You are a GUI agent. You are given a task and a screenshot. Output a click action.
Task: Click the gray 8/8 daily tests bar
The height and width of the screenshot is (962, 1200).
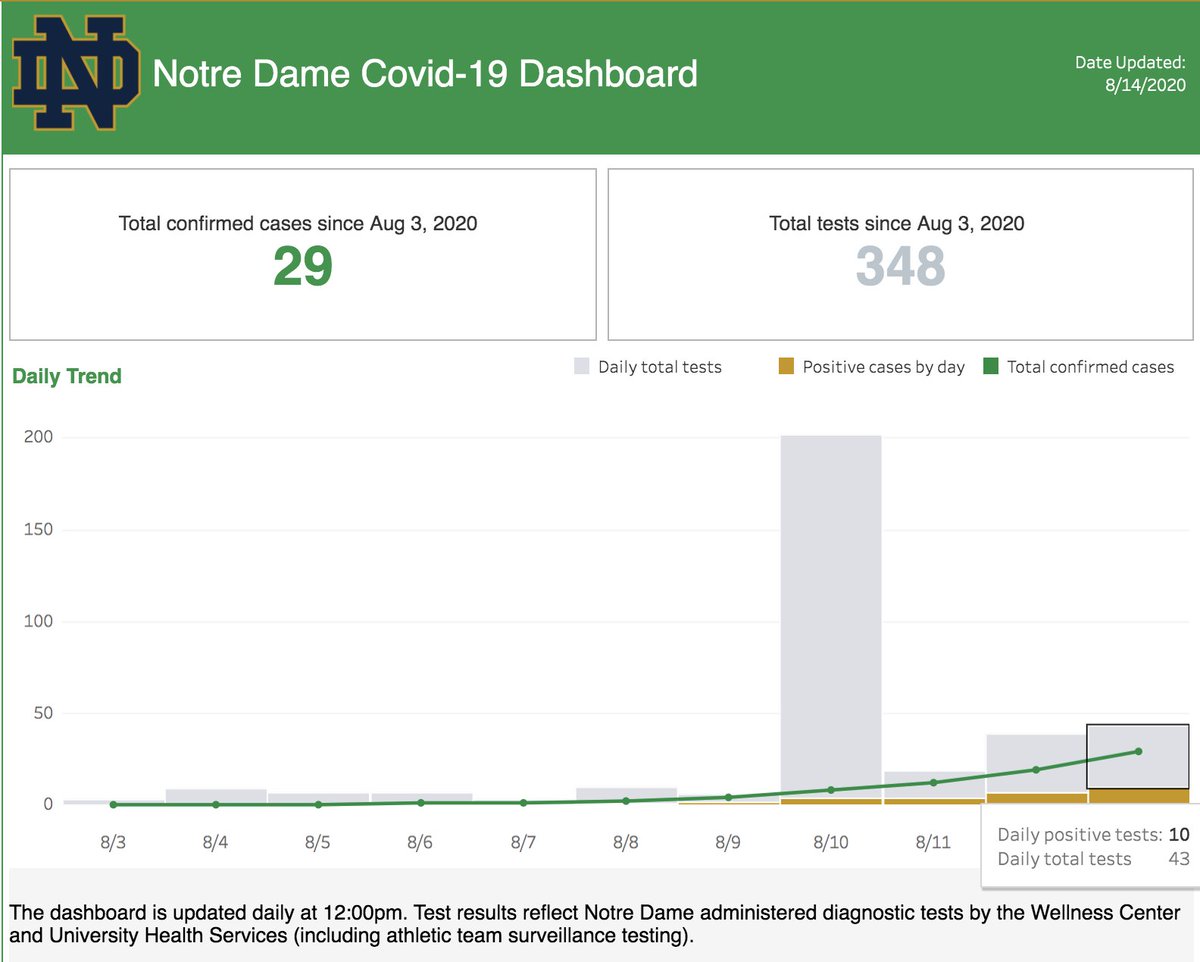click(x=626, y=795)
